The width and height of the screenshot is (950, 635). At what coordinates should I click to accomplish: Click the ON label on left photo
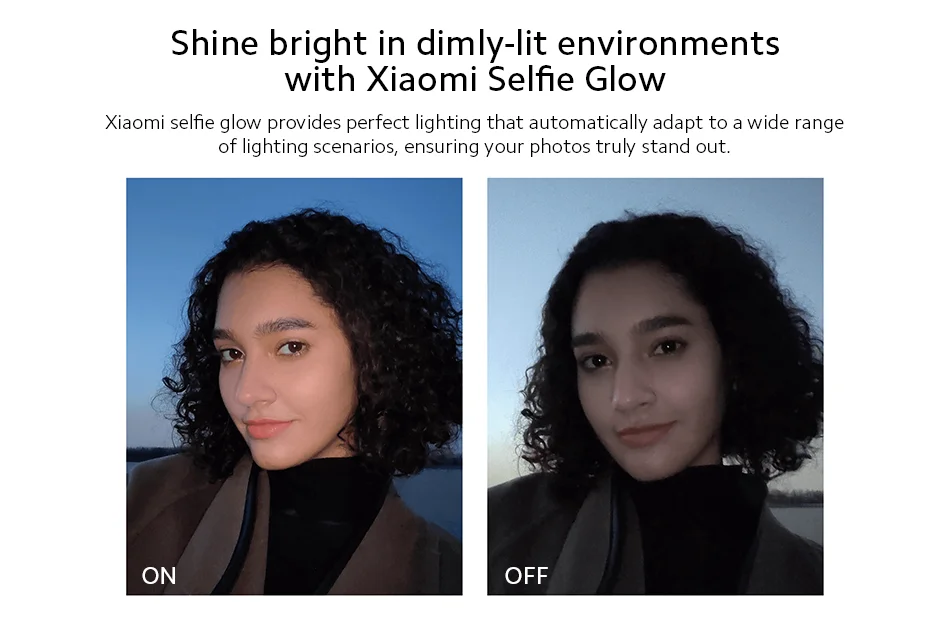[x=159, y=576]
